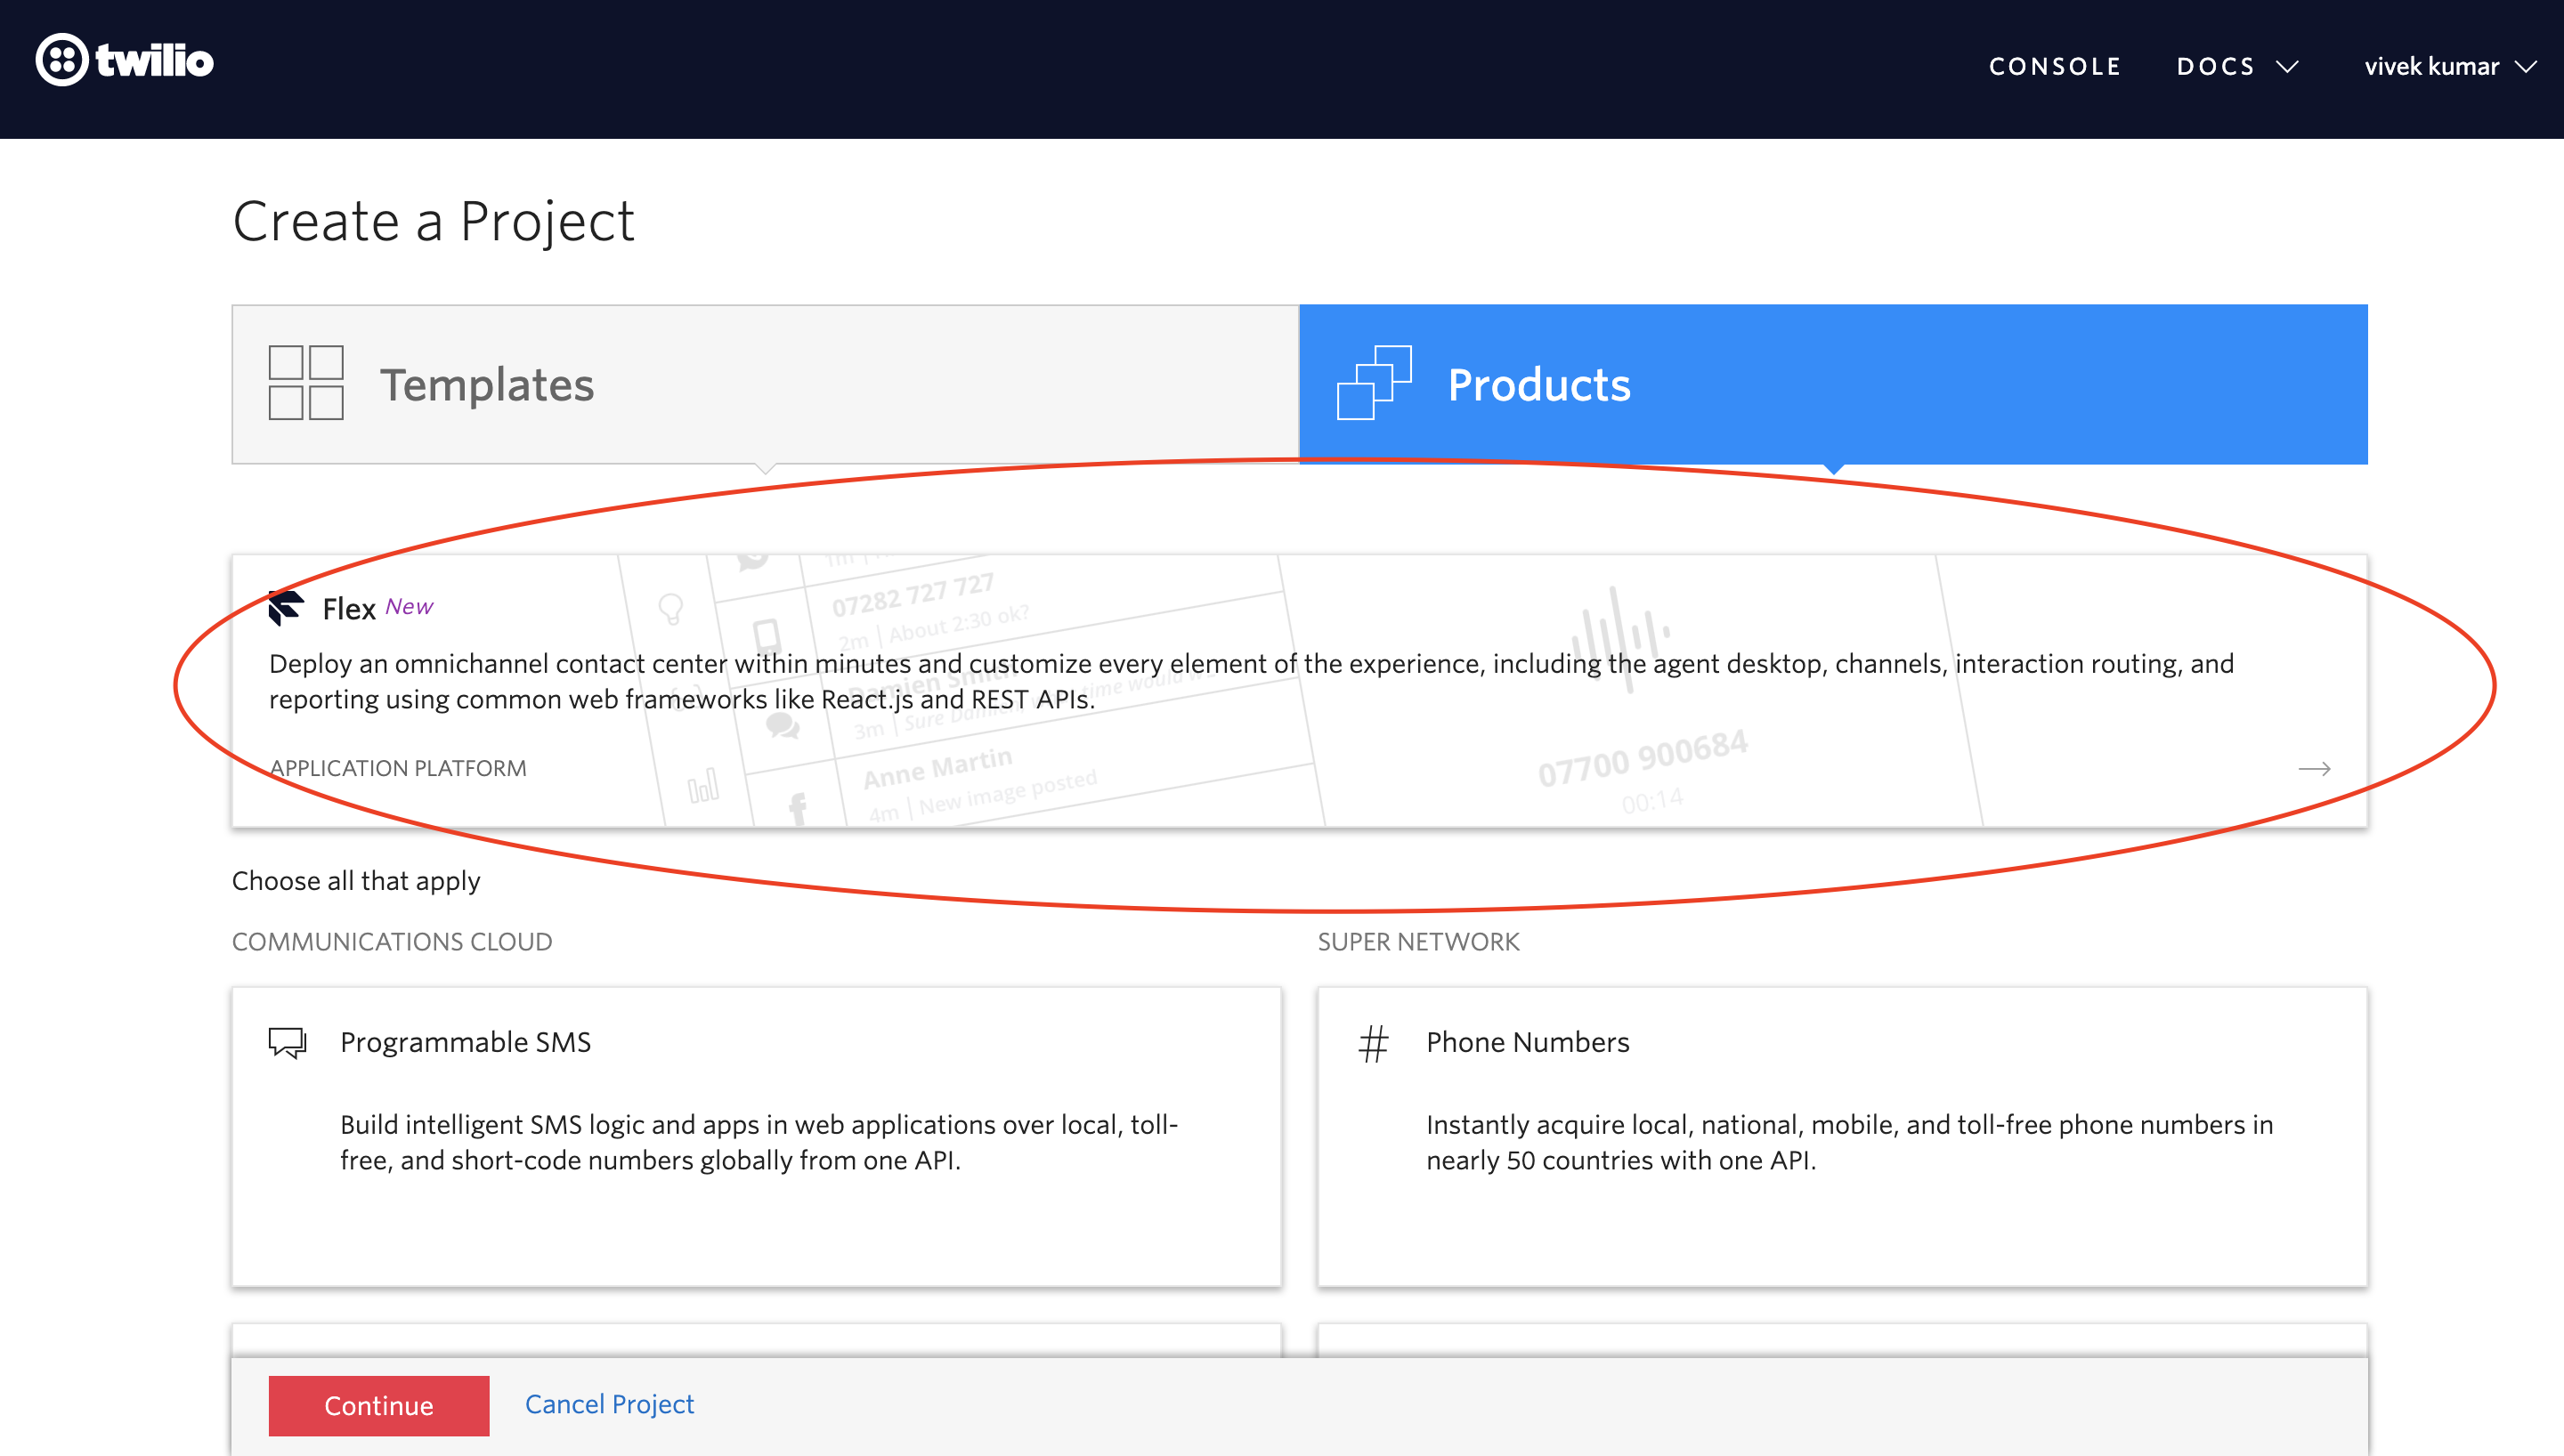Viewport: 2564px width, 1456px height.
Task: Click the Products stacked squares icon
Action: click(1374, 383)
